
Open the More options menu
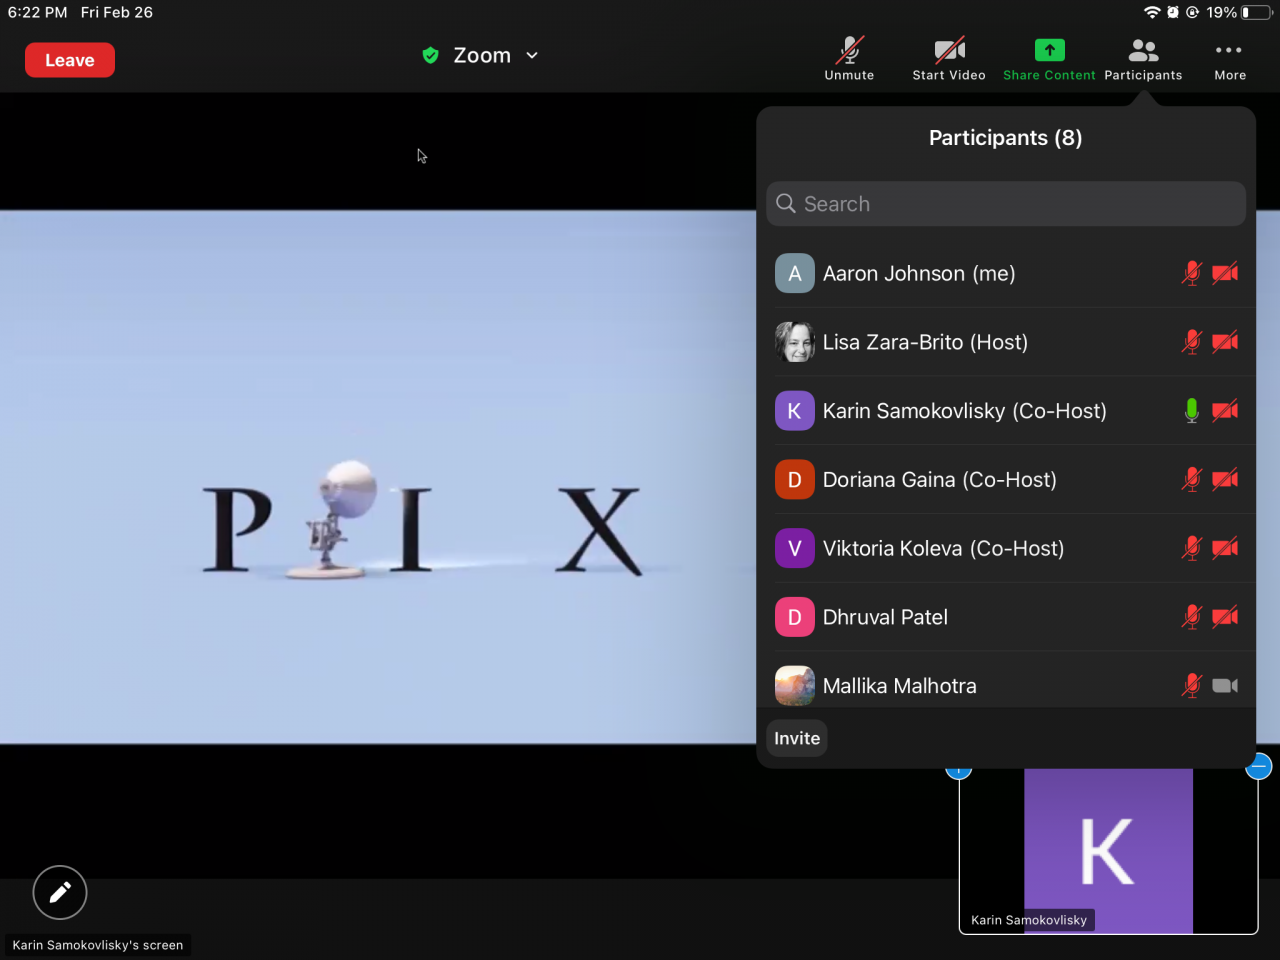pos(1229,59)
